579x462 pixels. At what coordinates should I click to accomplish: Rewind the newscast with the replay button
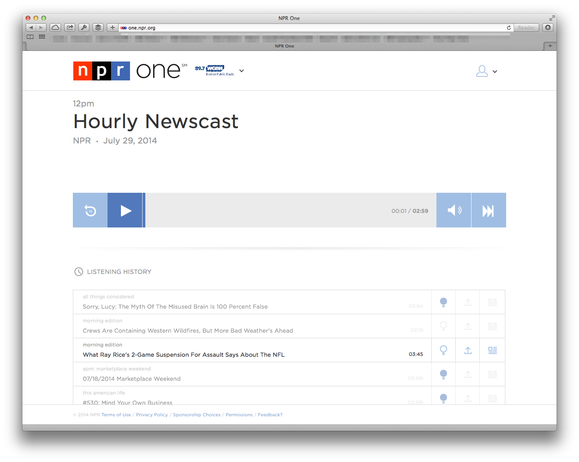pyautogui.click(x=90, y=210)
